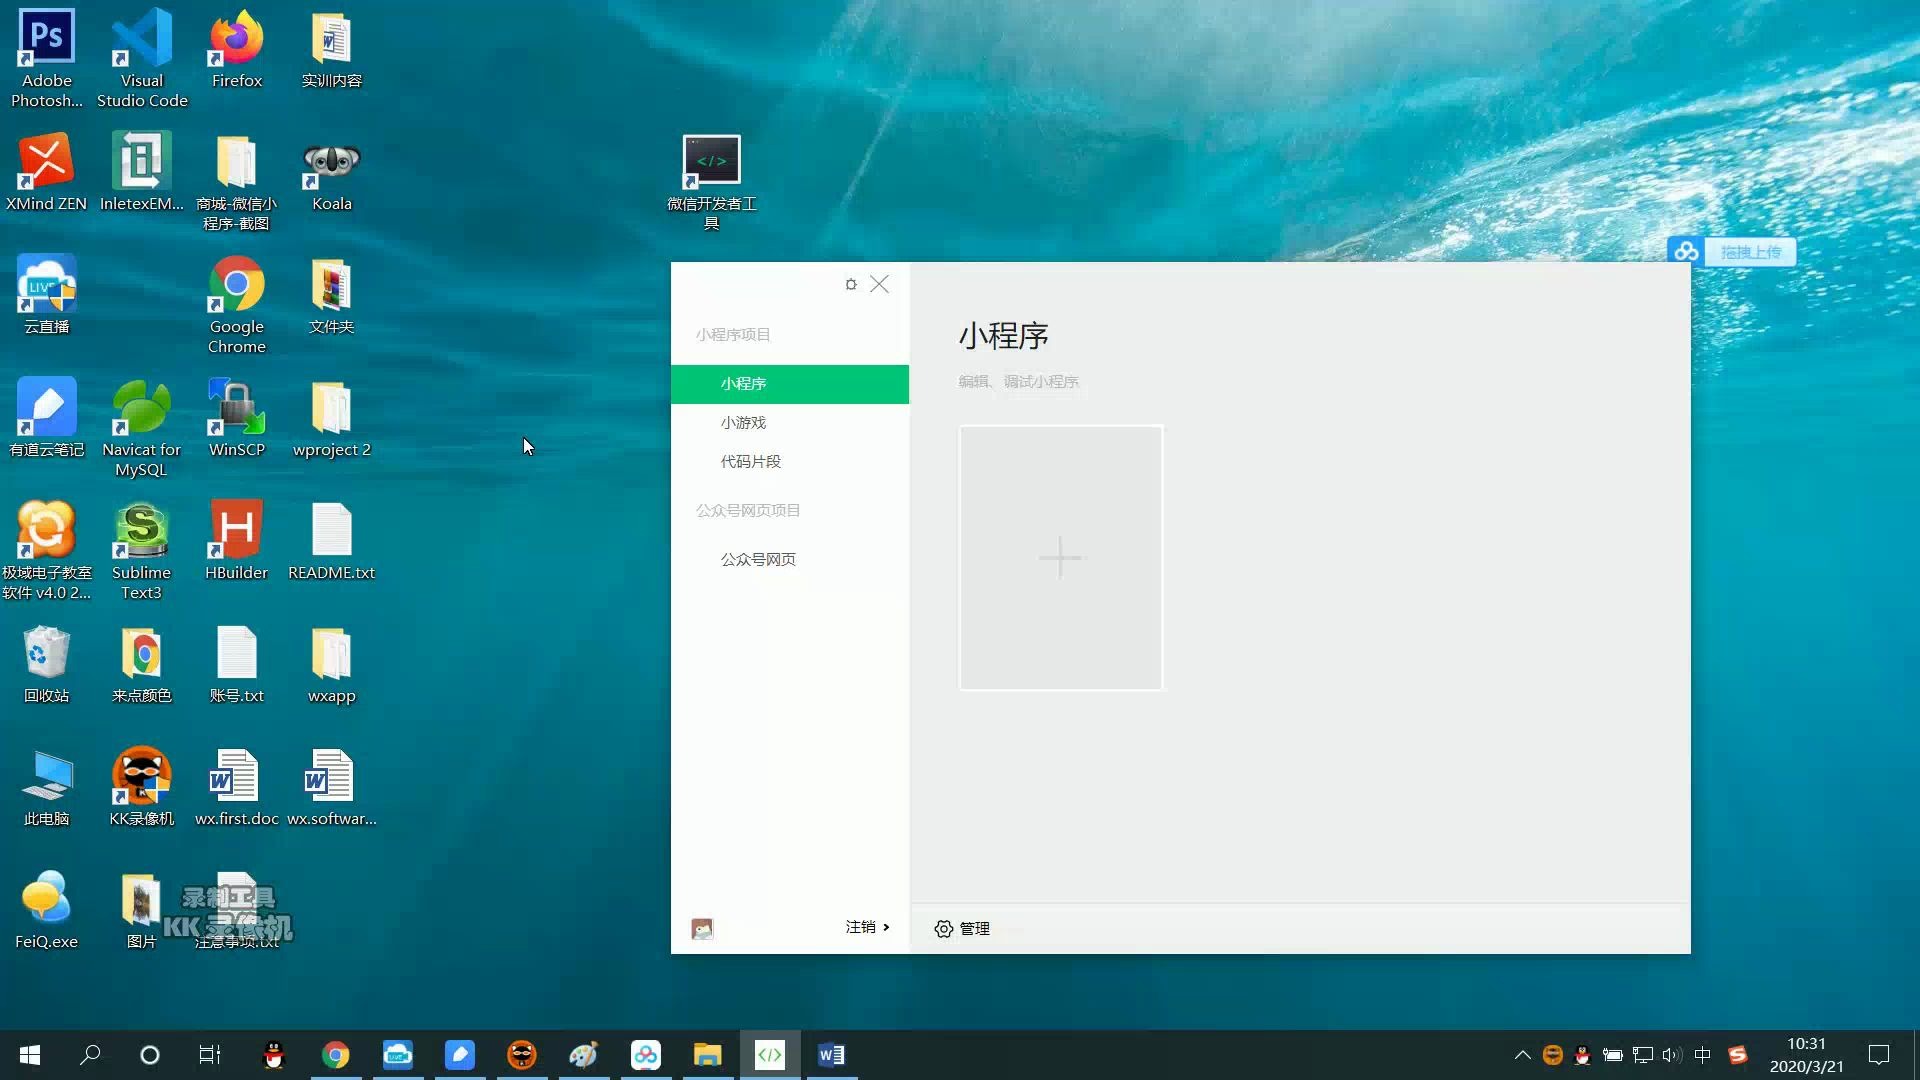Open the 来点颜色 desktop icon
Image resolution: width=1920 pixels, height=1080 pixels.
pyautogui.click(x=141, y=665)
